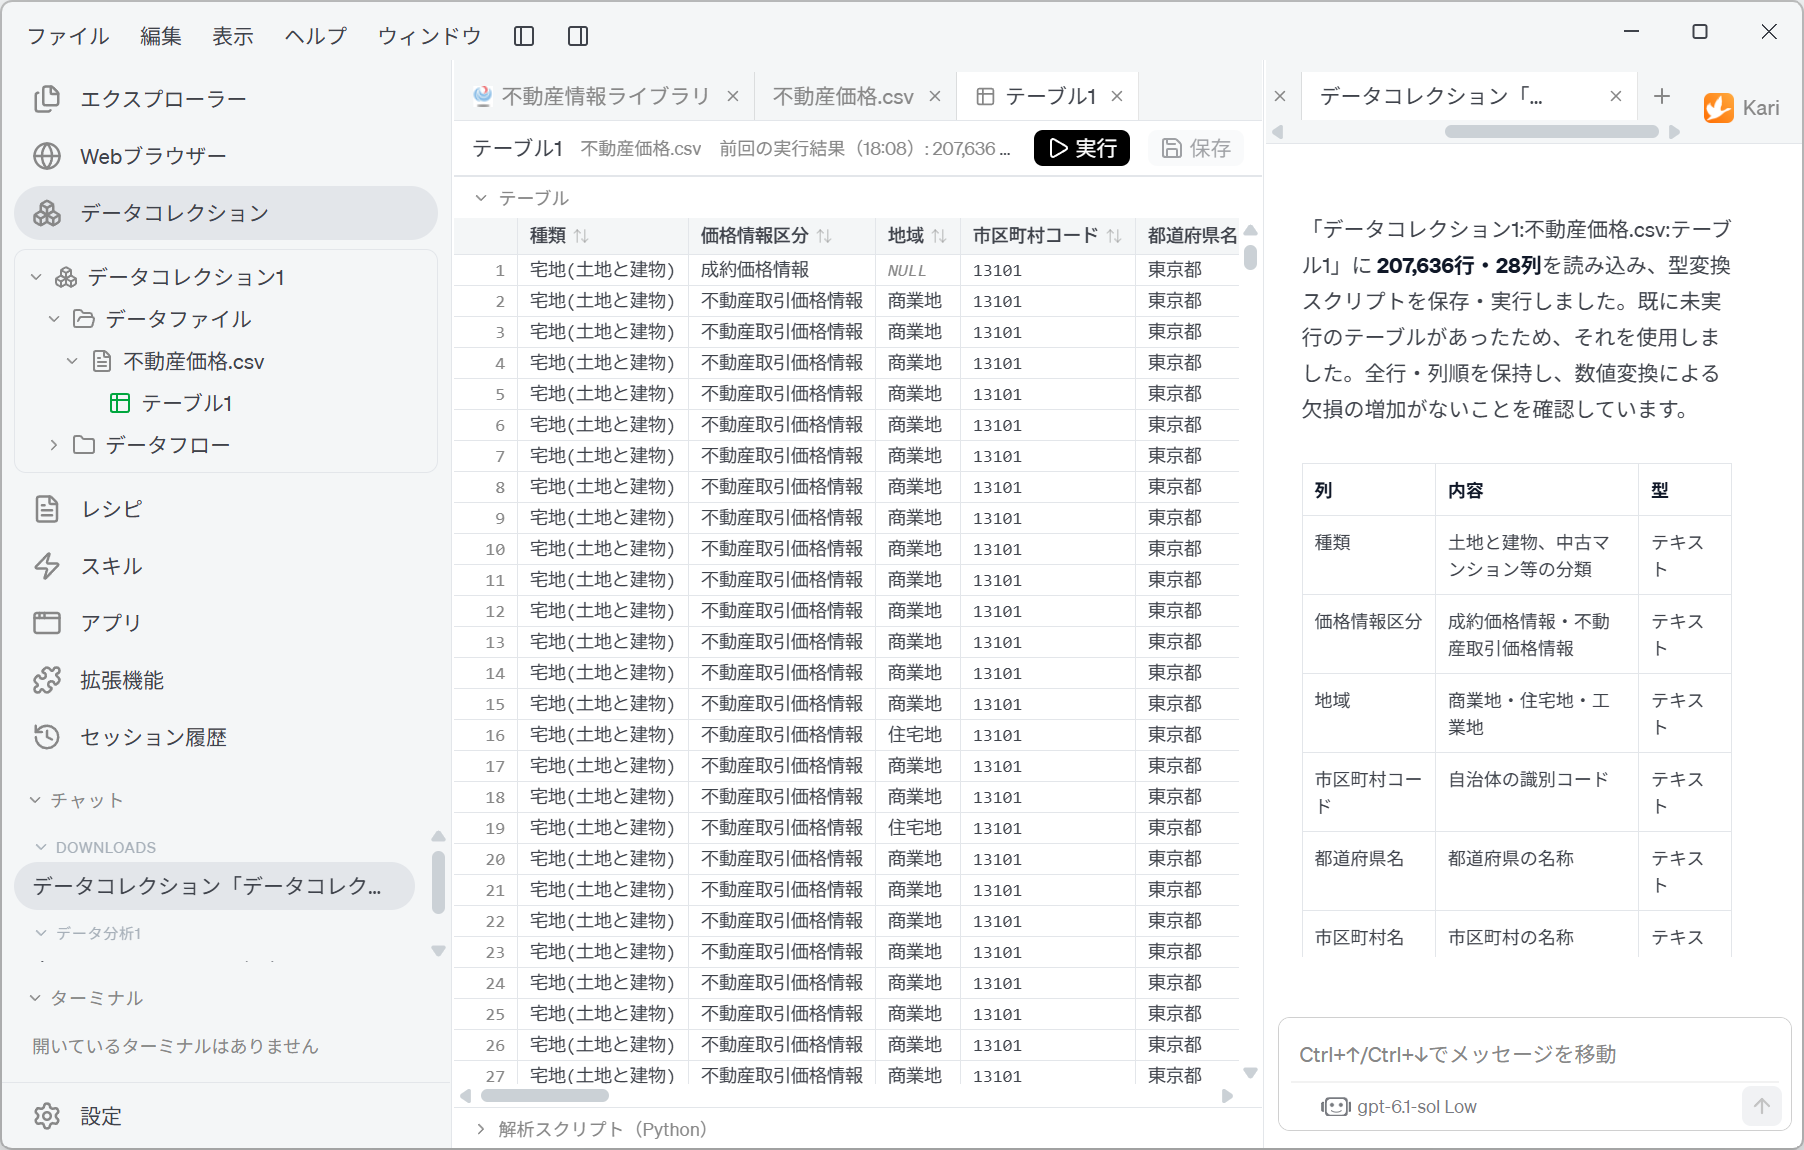Open the アプリ sidebar item
This screenshot has width=1804, height=1150.
coord(226,623)
